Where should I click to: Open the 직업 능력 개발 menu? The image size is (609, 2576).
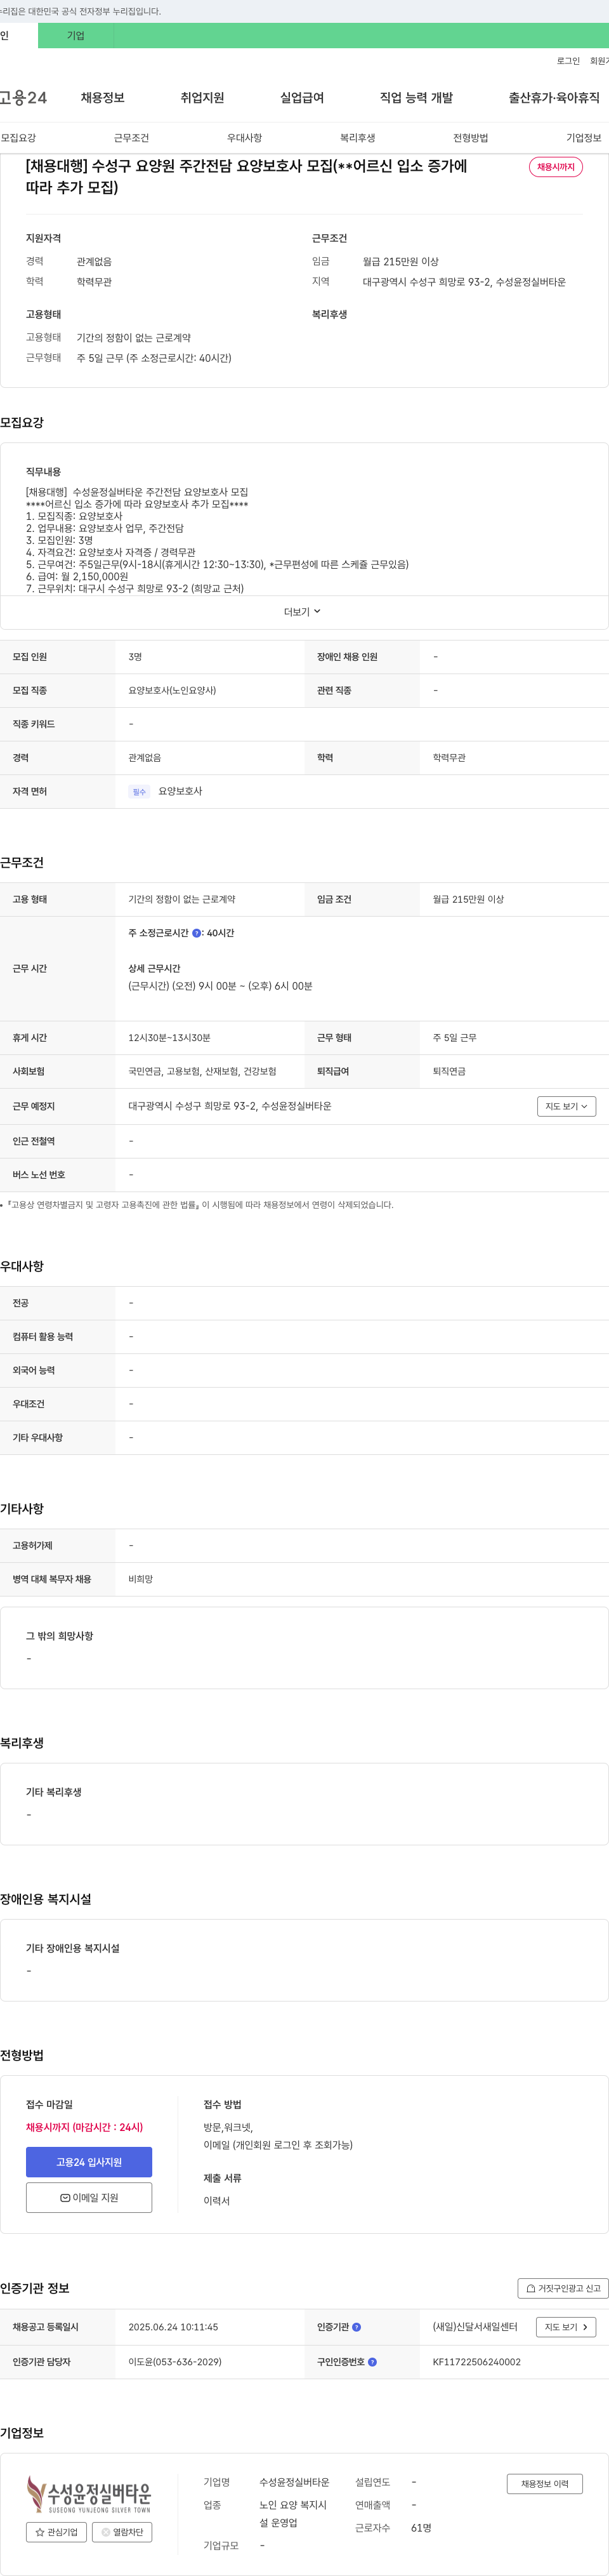click(416, 98)
